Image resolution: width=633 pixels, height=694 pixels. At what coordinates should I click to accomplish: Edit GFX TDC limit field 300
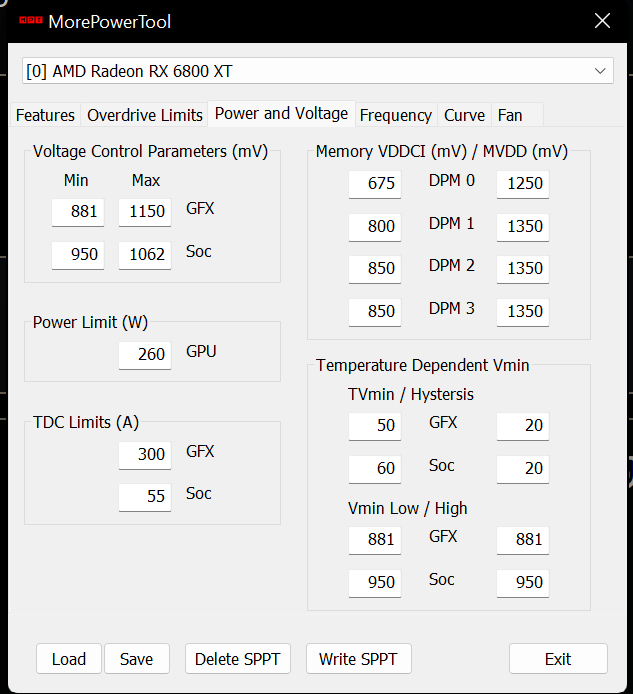145,455
